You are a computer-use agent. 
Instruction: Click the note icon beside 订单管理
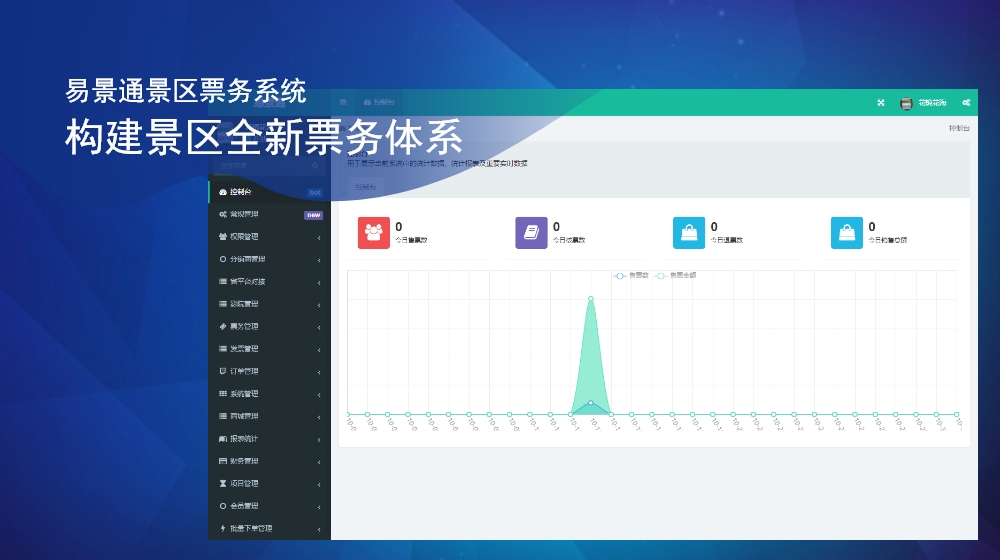[x=223, y=371]
